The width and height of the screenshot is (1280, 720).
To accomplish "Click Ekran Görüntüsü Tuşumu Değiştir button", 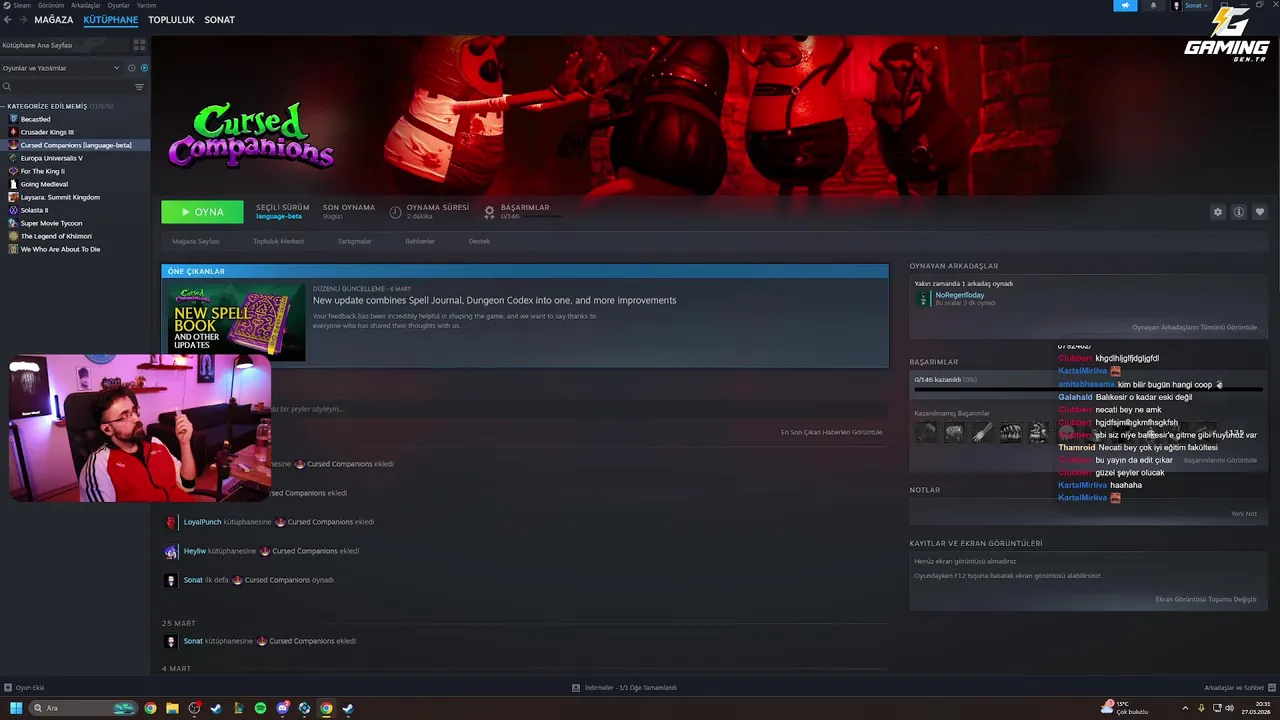I will [1205, 599].
